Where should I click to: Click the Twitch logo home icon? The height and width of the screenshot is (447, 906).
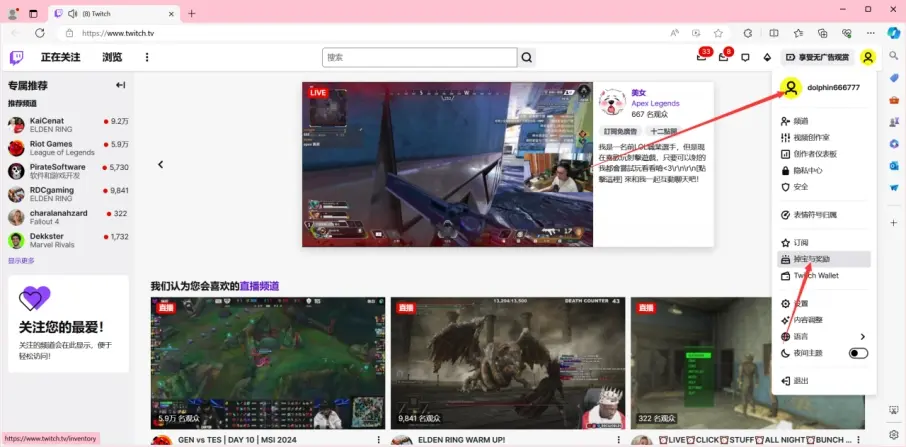click(x=16, y=57)
